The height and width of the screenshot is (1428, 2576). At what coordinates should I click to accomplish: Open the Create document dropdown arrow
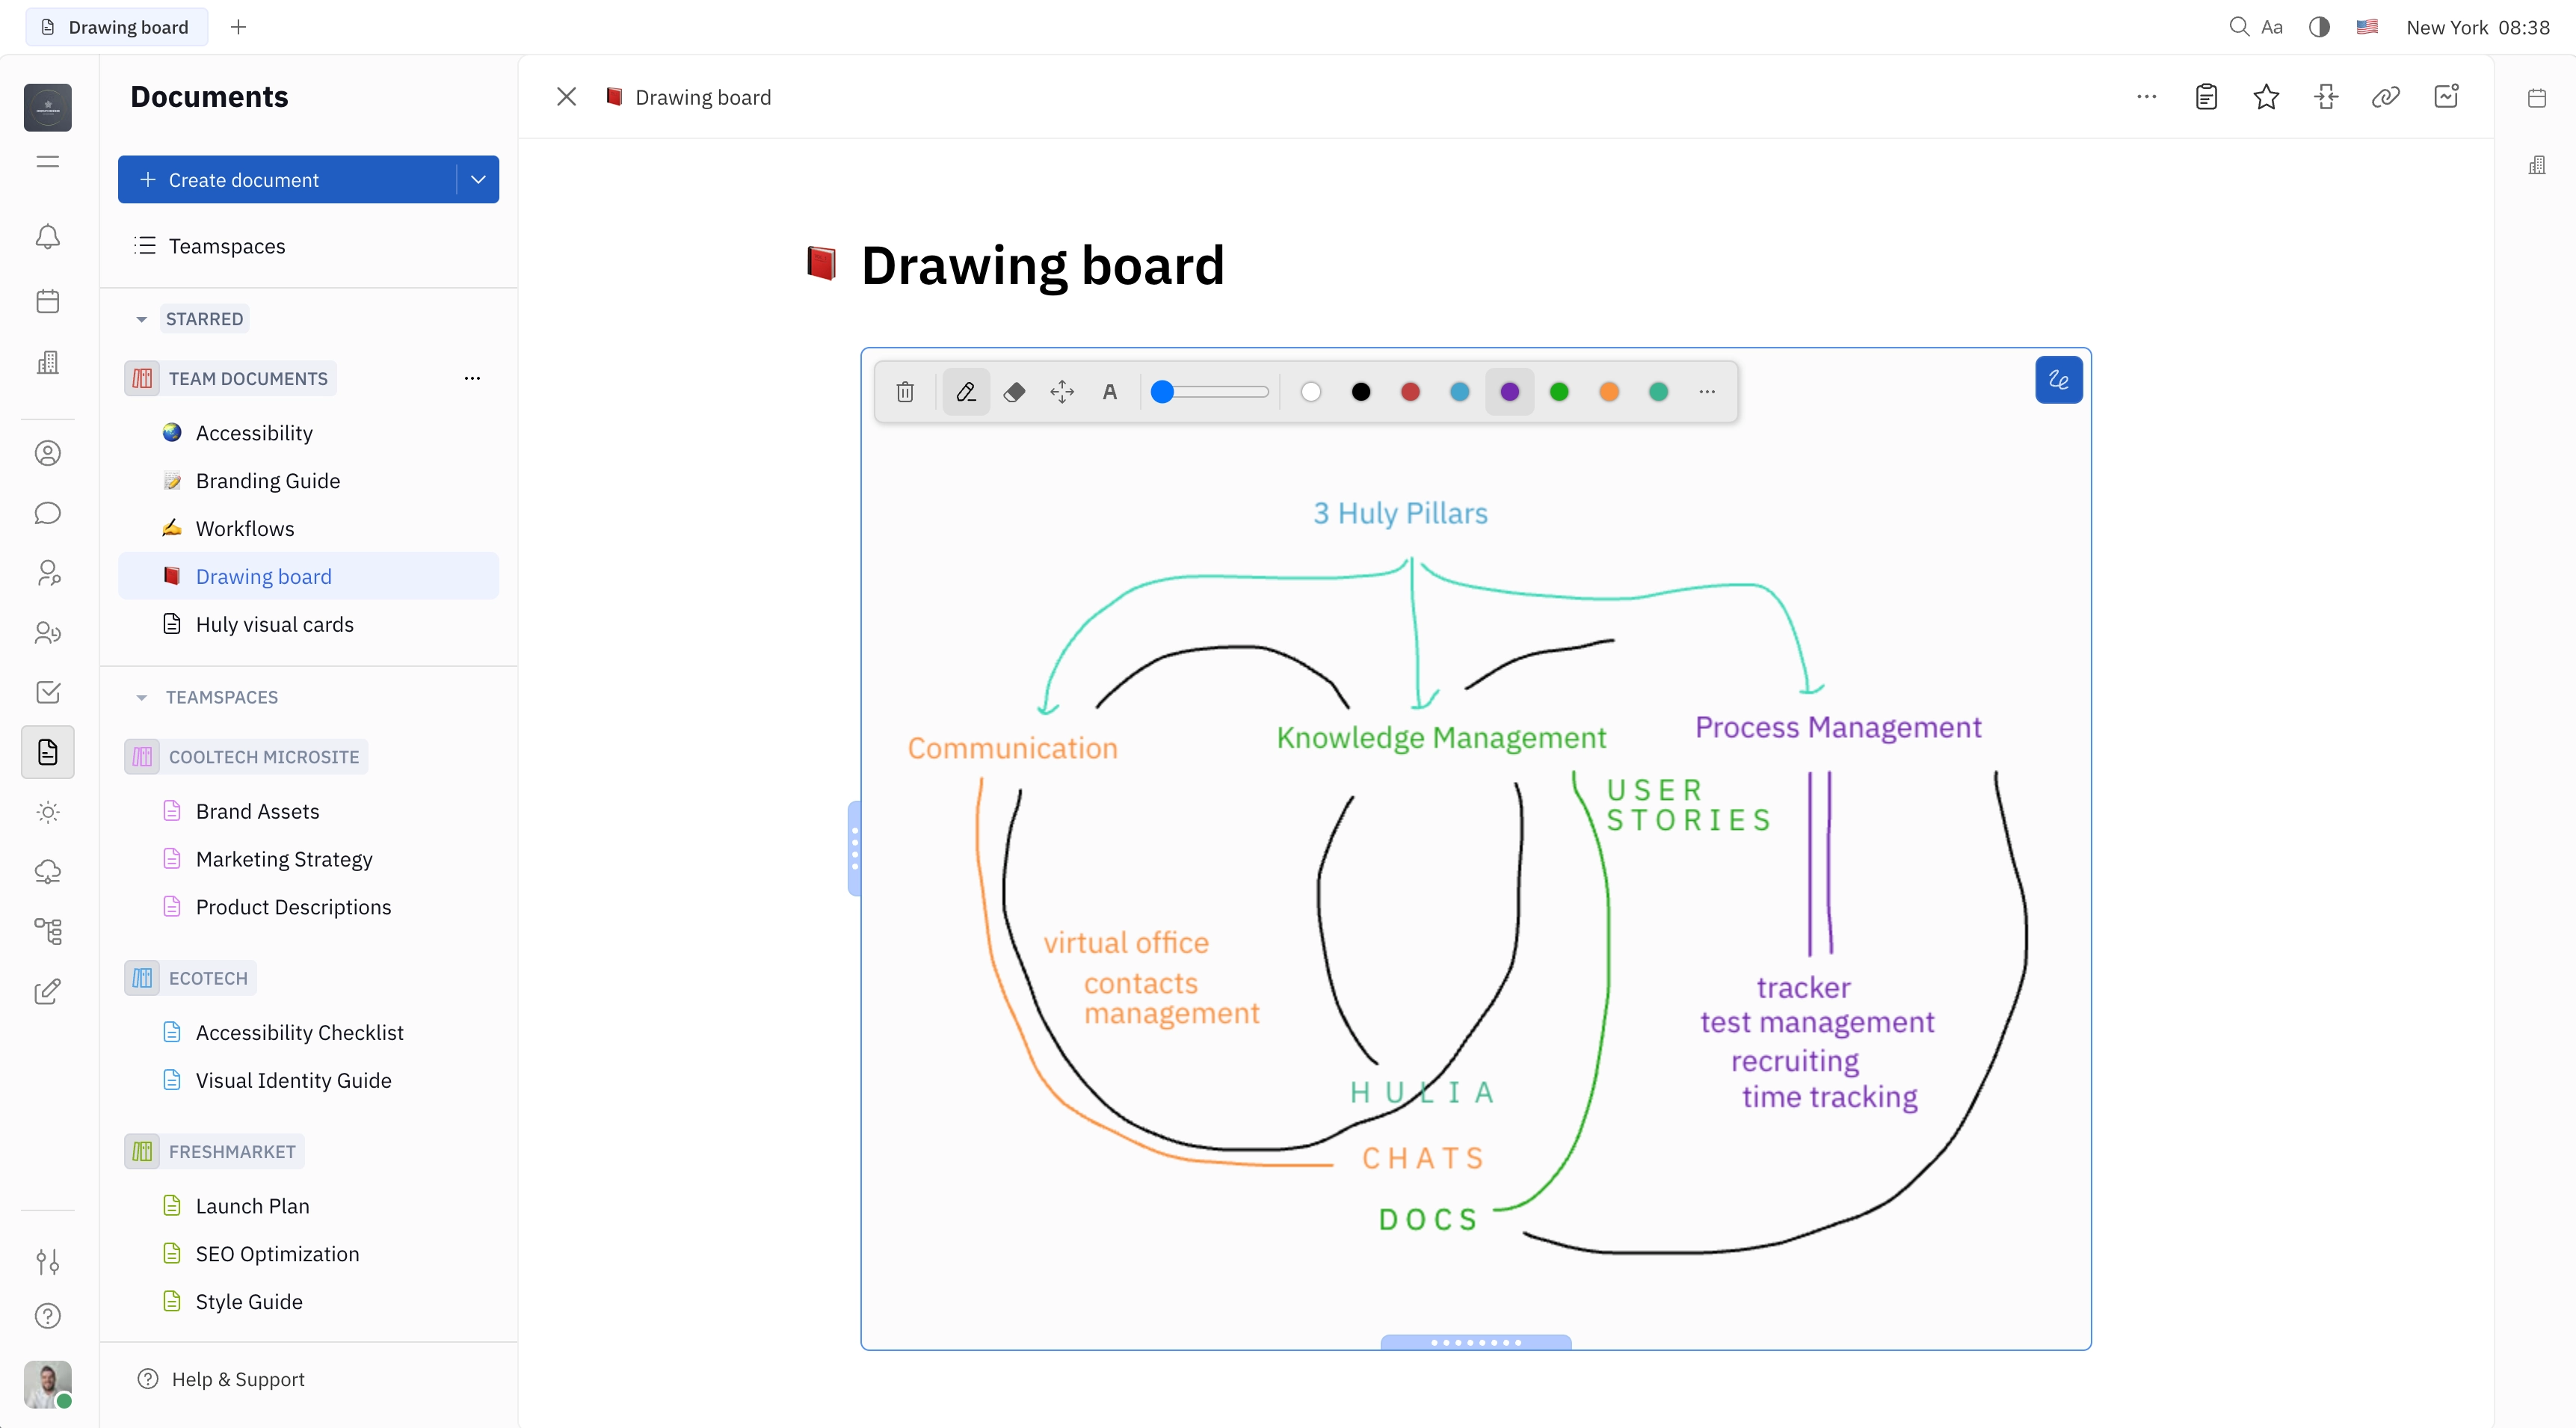[x=477, y=179]
